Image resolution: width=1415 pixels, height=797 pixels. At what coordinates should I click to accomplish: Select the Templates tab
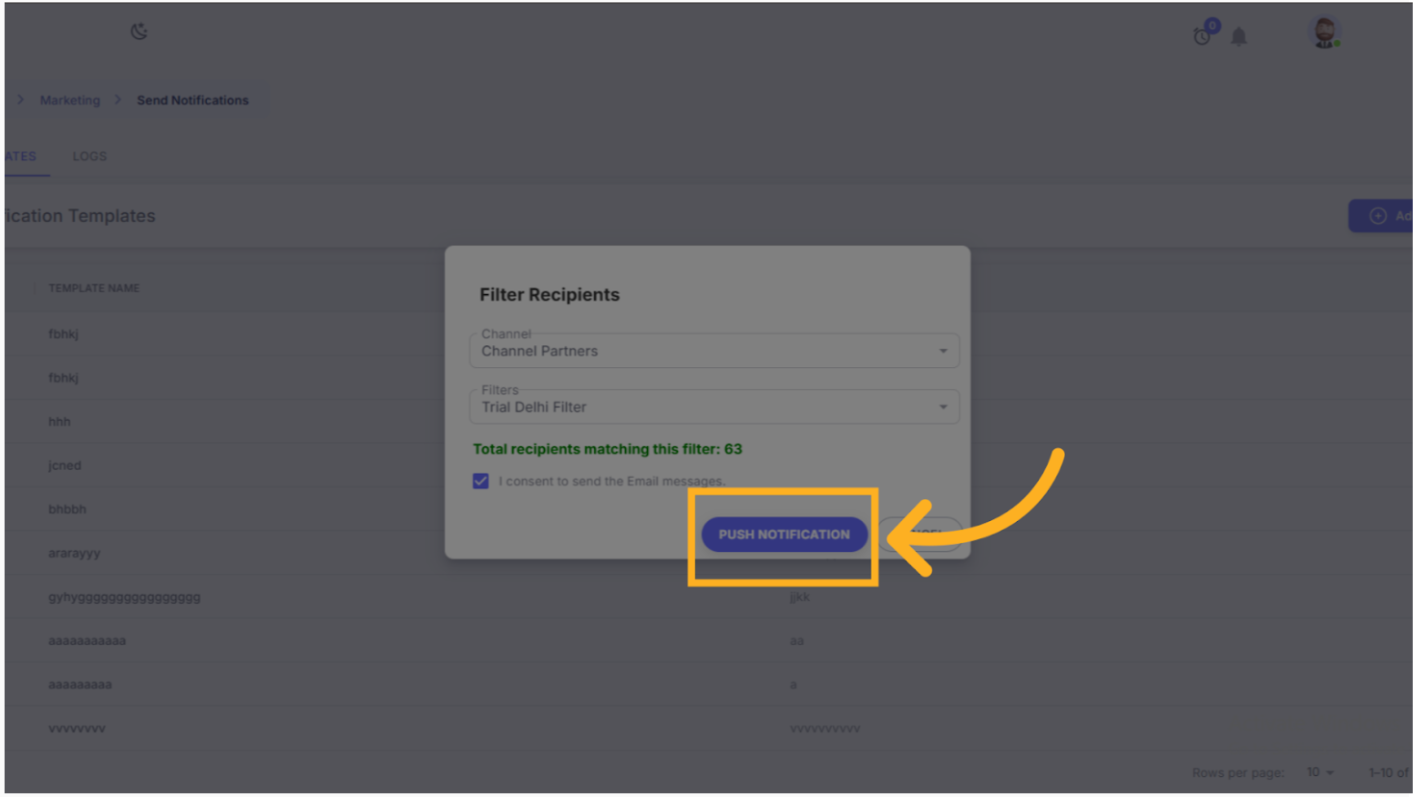(x=20, y=156)
